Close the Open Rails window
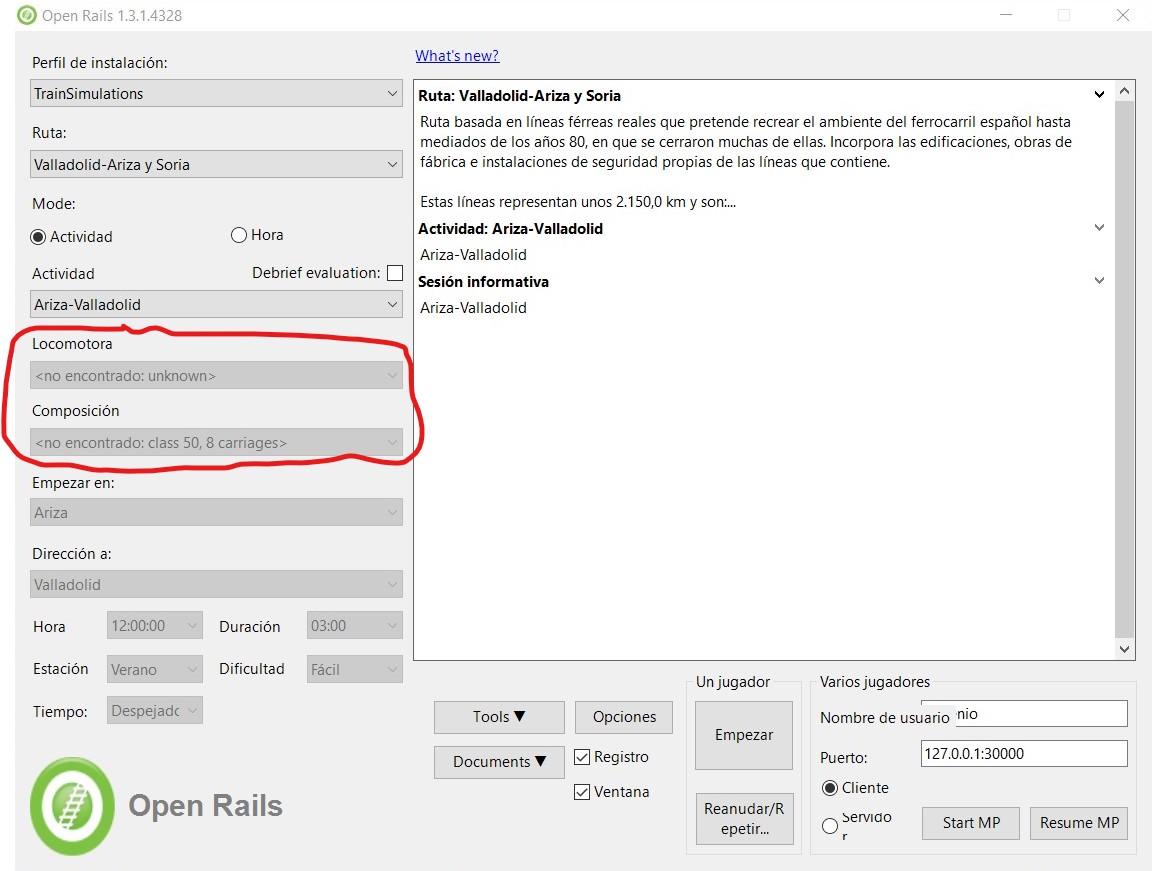This screenshot has height=871, width=1152. tap(1123, 15)
